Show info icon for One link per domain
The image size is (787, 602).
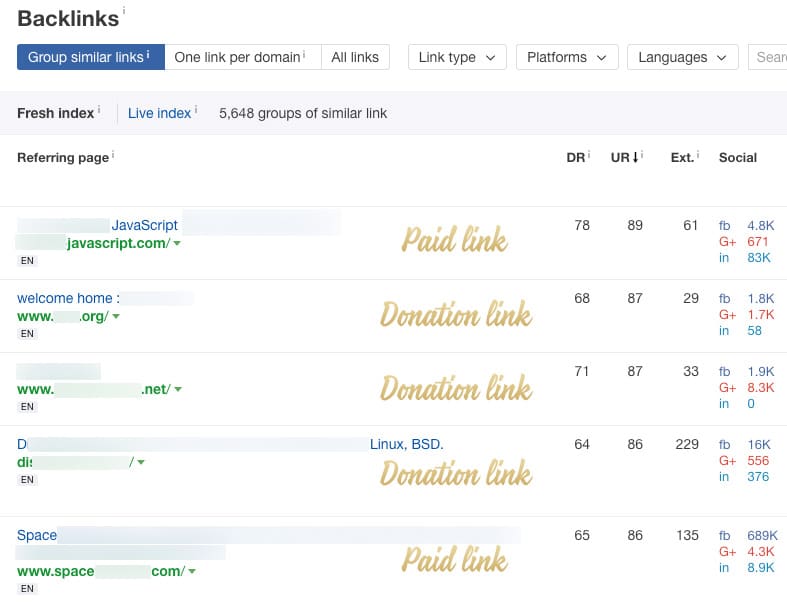point(304,54)
